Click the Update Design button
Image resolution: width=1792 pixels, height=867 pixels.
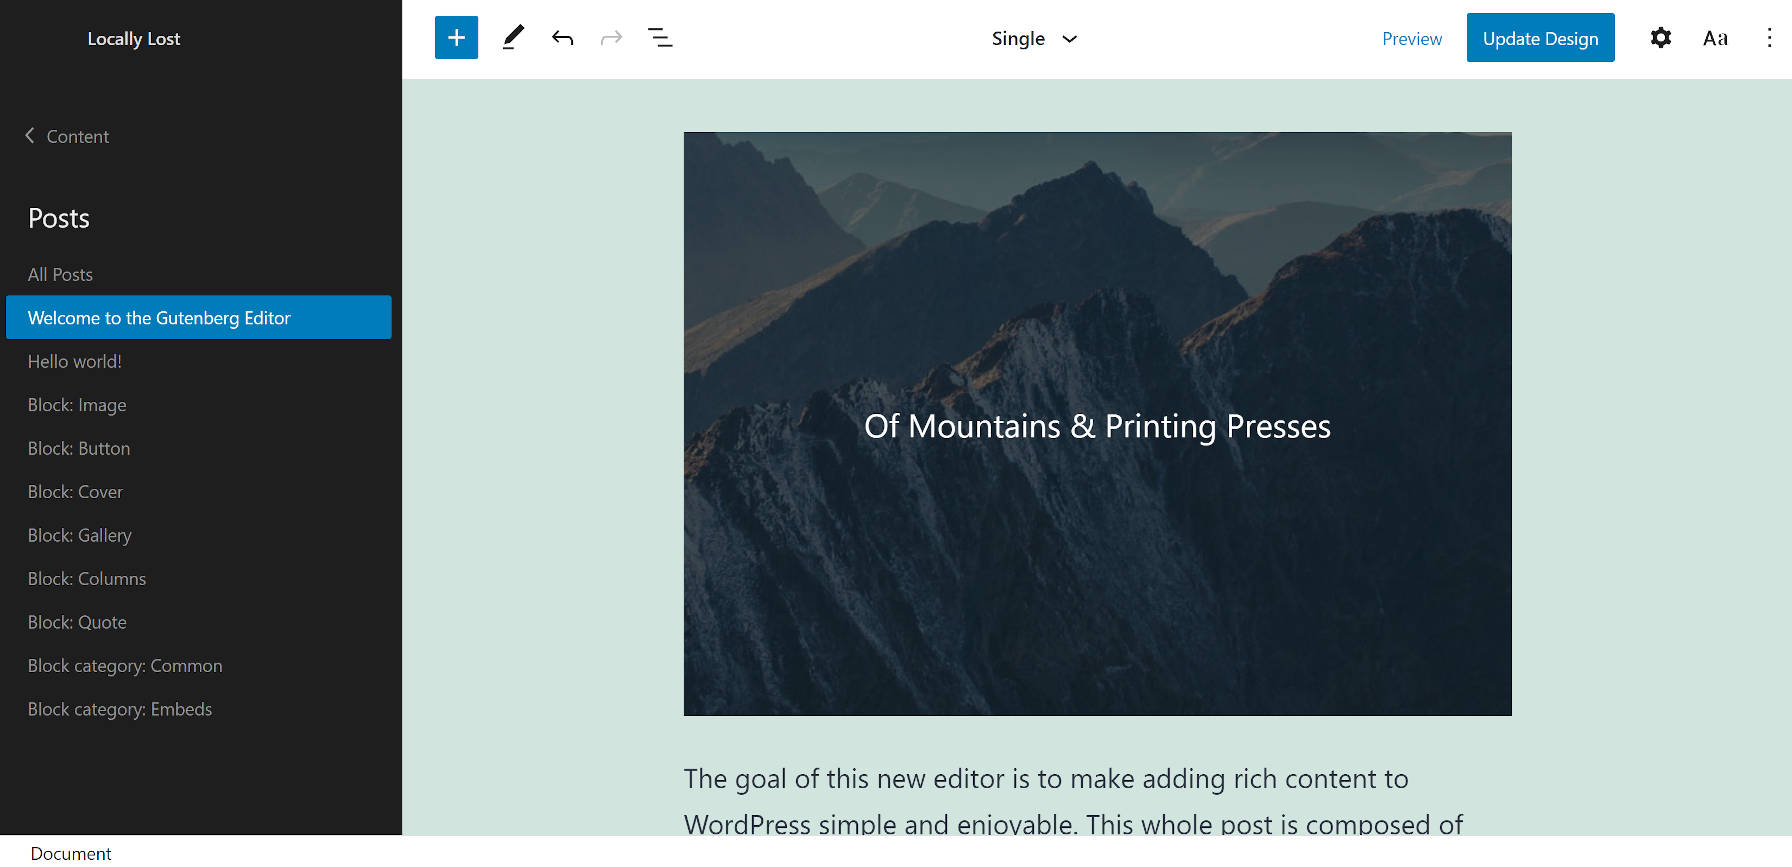point(1540,38)
